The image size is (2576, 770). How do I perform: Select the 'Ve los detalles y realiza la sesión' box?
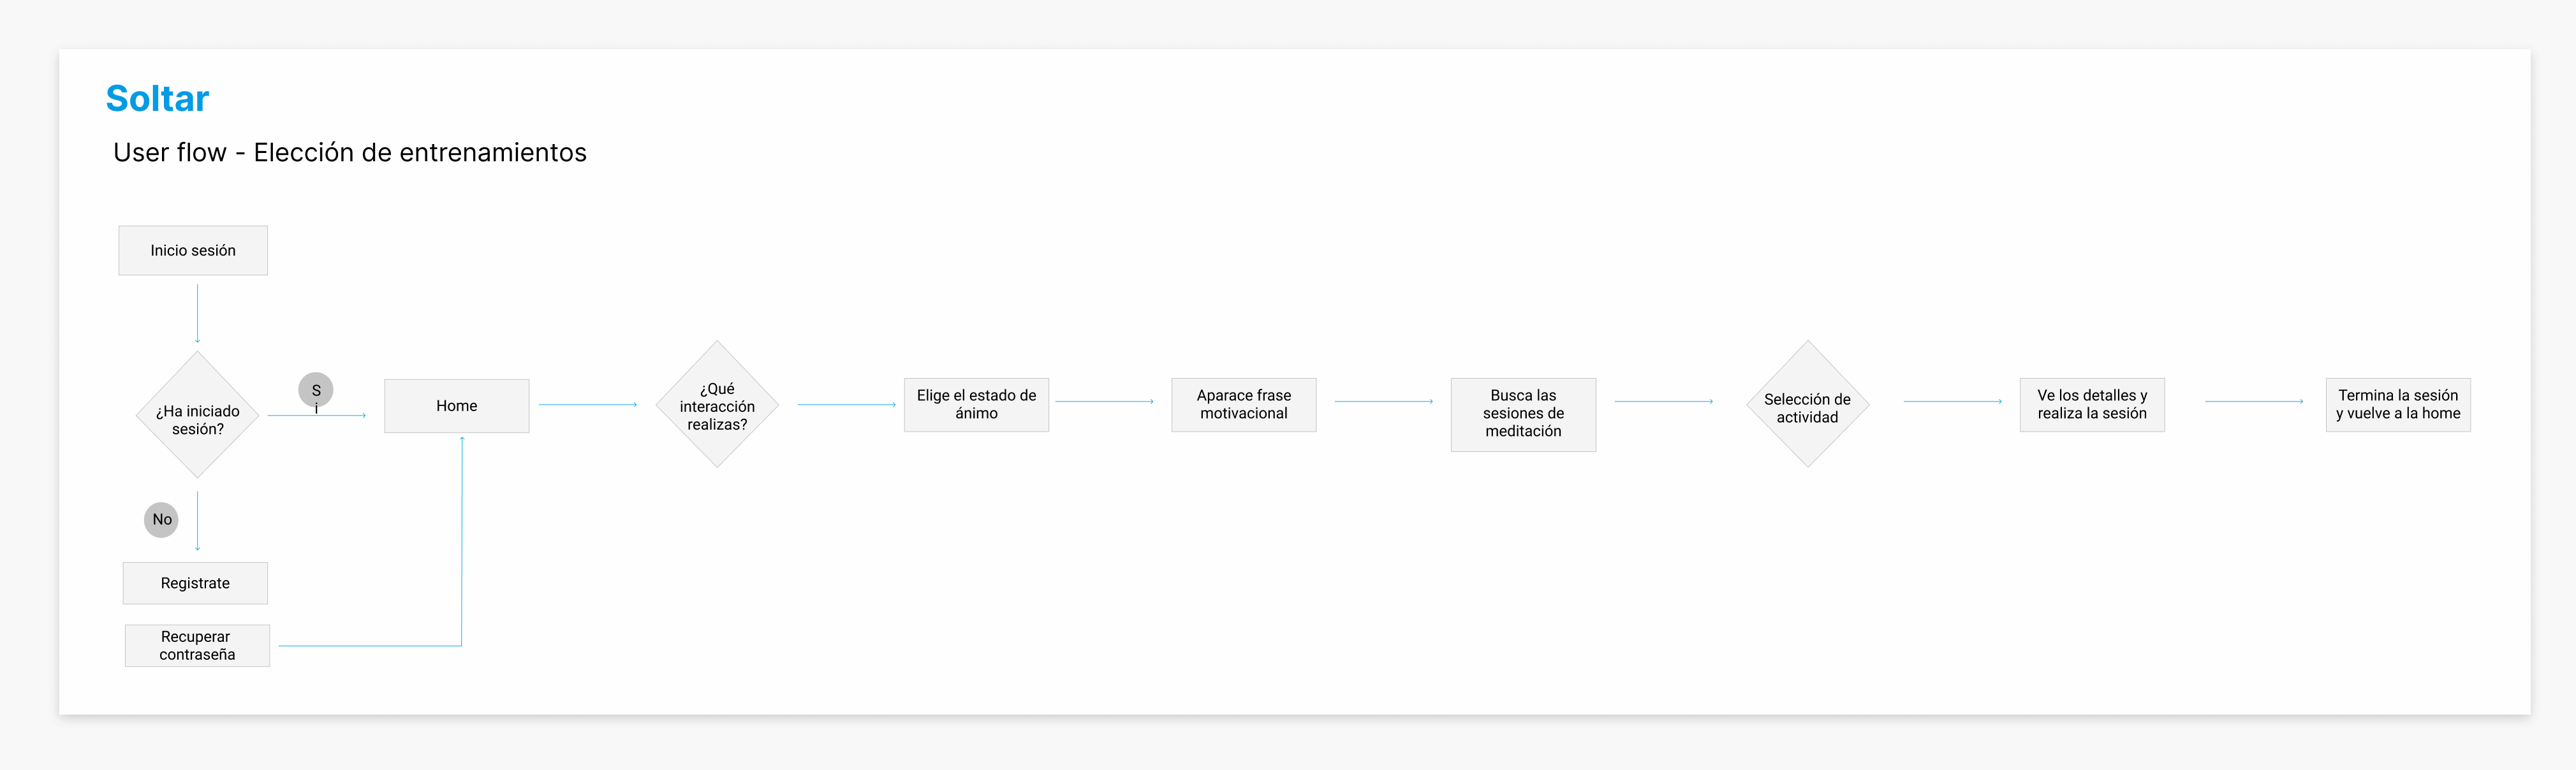tap(2092, 404)
